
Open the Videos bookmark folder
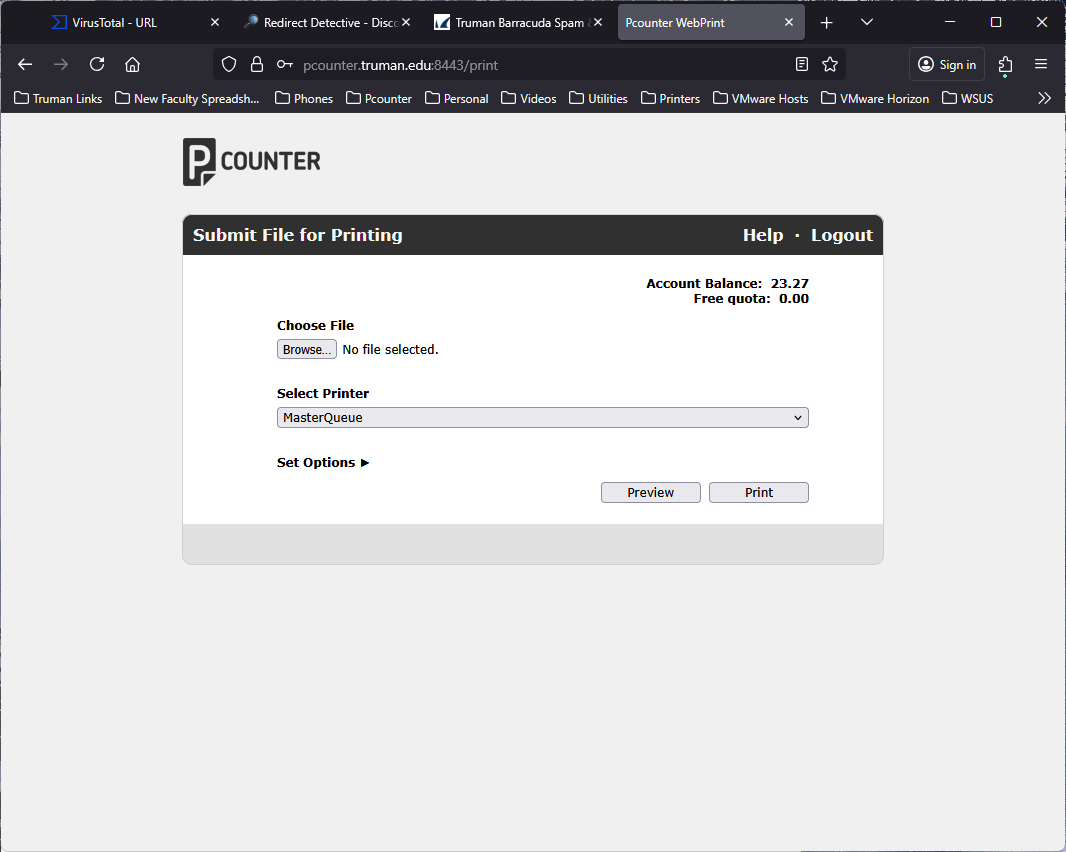click(529, 99)
